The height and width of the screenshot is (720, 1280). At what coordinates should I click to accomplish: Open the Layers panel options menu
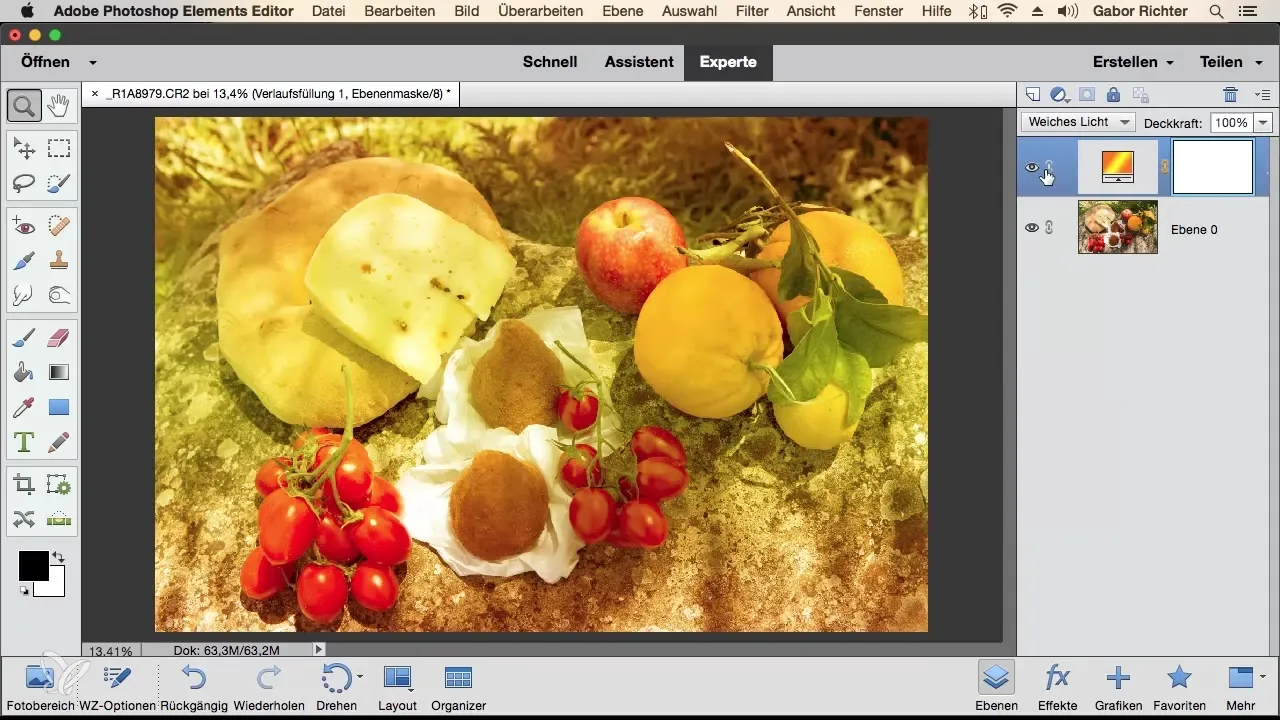coord(1262,95)
